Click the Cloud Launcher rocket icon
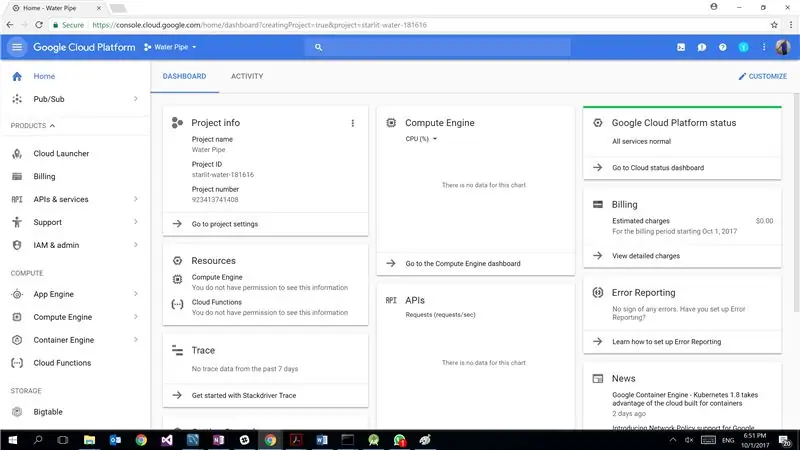This screenshot has width=800, height=450. coord(17,154)
